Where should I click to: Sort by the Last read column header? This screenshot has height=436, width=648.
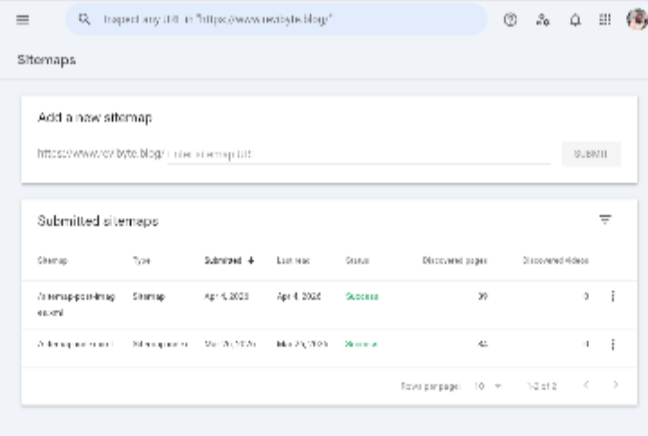point(293,260)
